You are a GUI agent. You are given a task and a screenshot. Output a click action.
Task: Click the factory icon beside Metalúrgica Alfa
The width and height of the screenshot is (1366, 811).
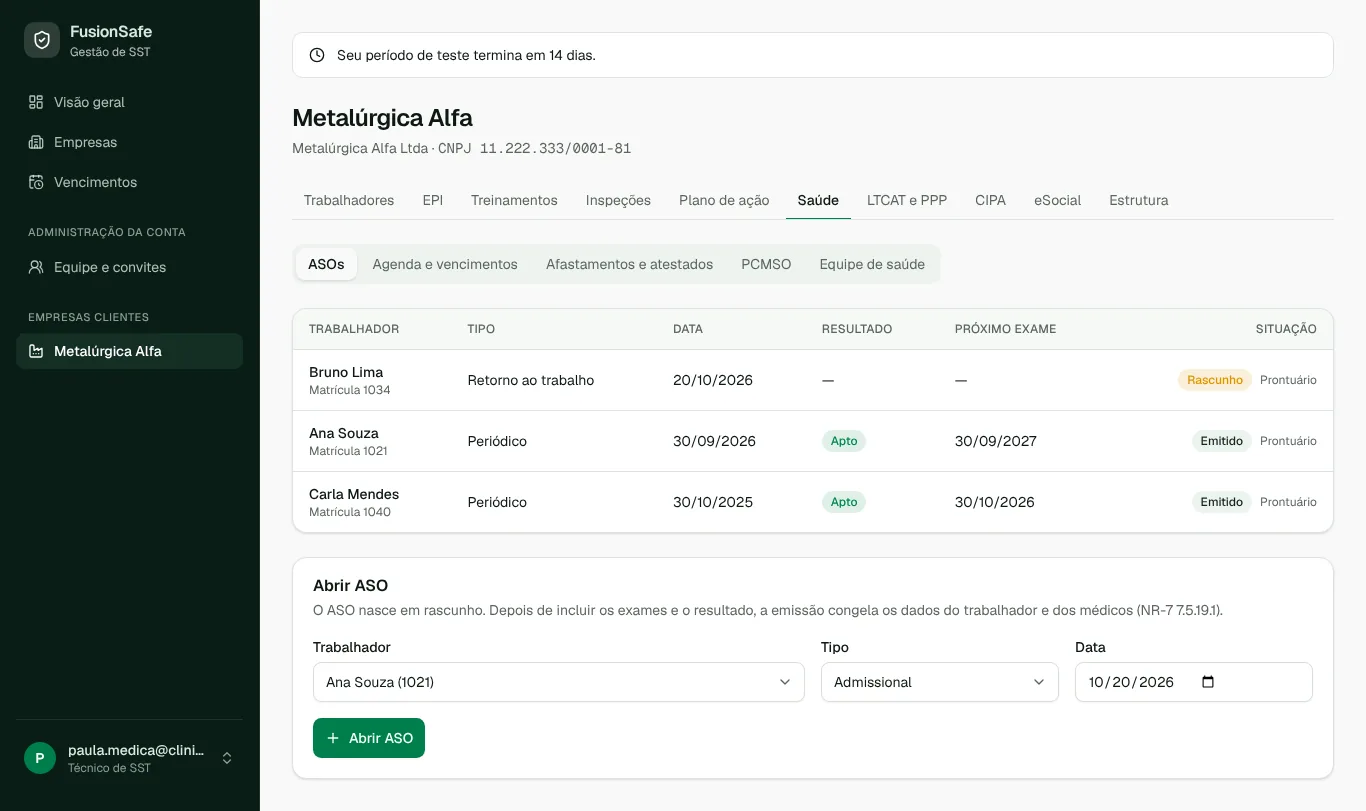36,351
